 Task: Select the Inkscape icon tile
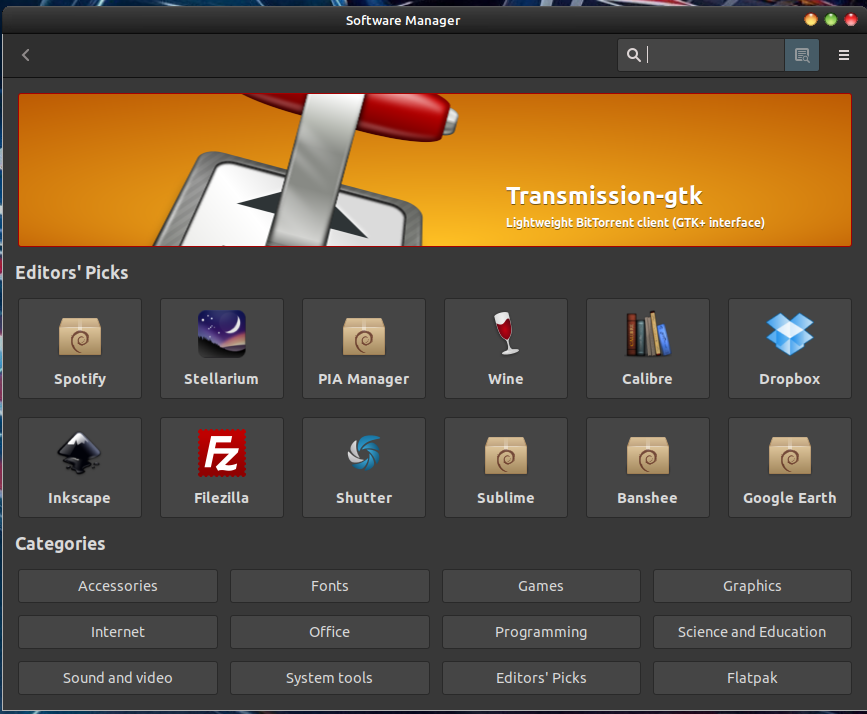(80, 467)
